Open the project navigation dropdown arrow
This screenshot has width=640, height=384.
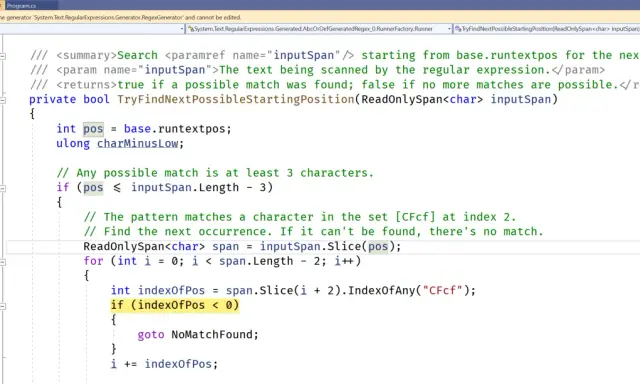pos(182,29)
